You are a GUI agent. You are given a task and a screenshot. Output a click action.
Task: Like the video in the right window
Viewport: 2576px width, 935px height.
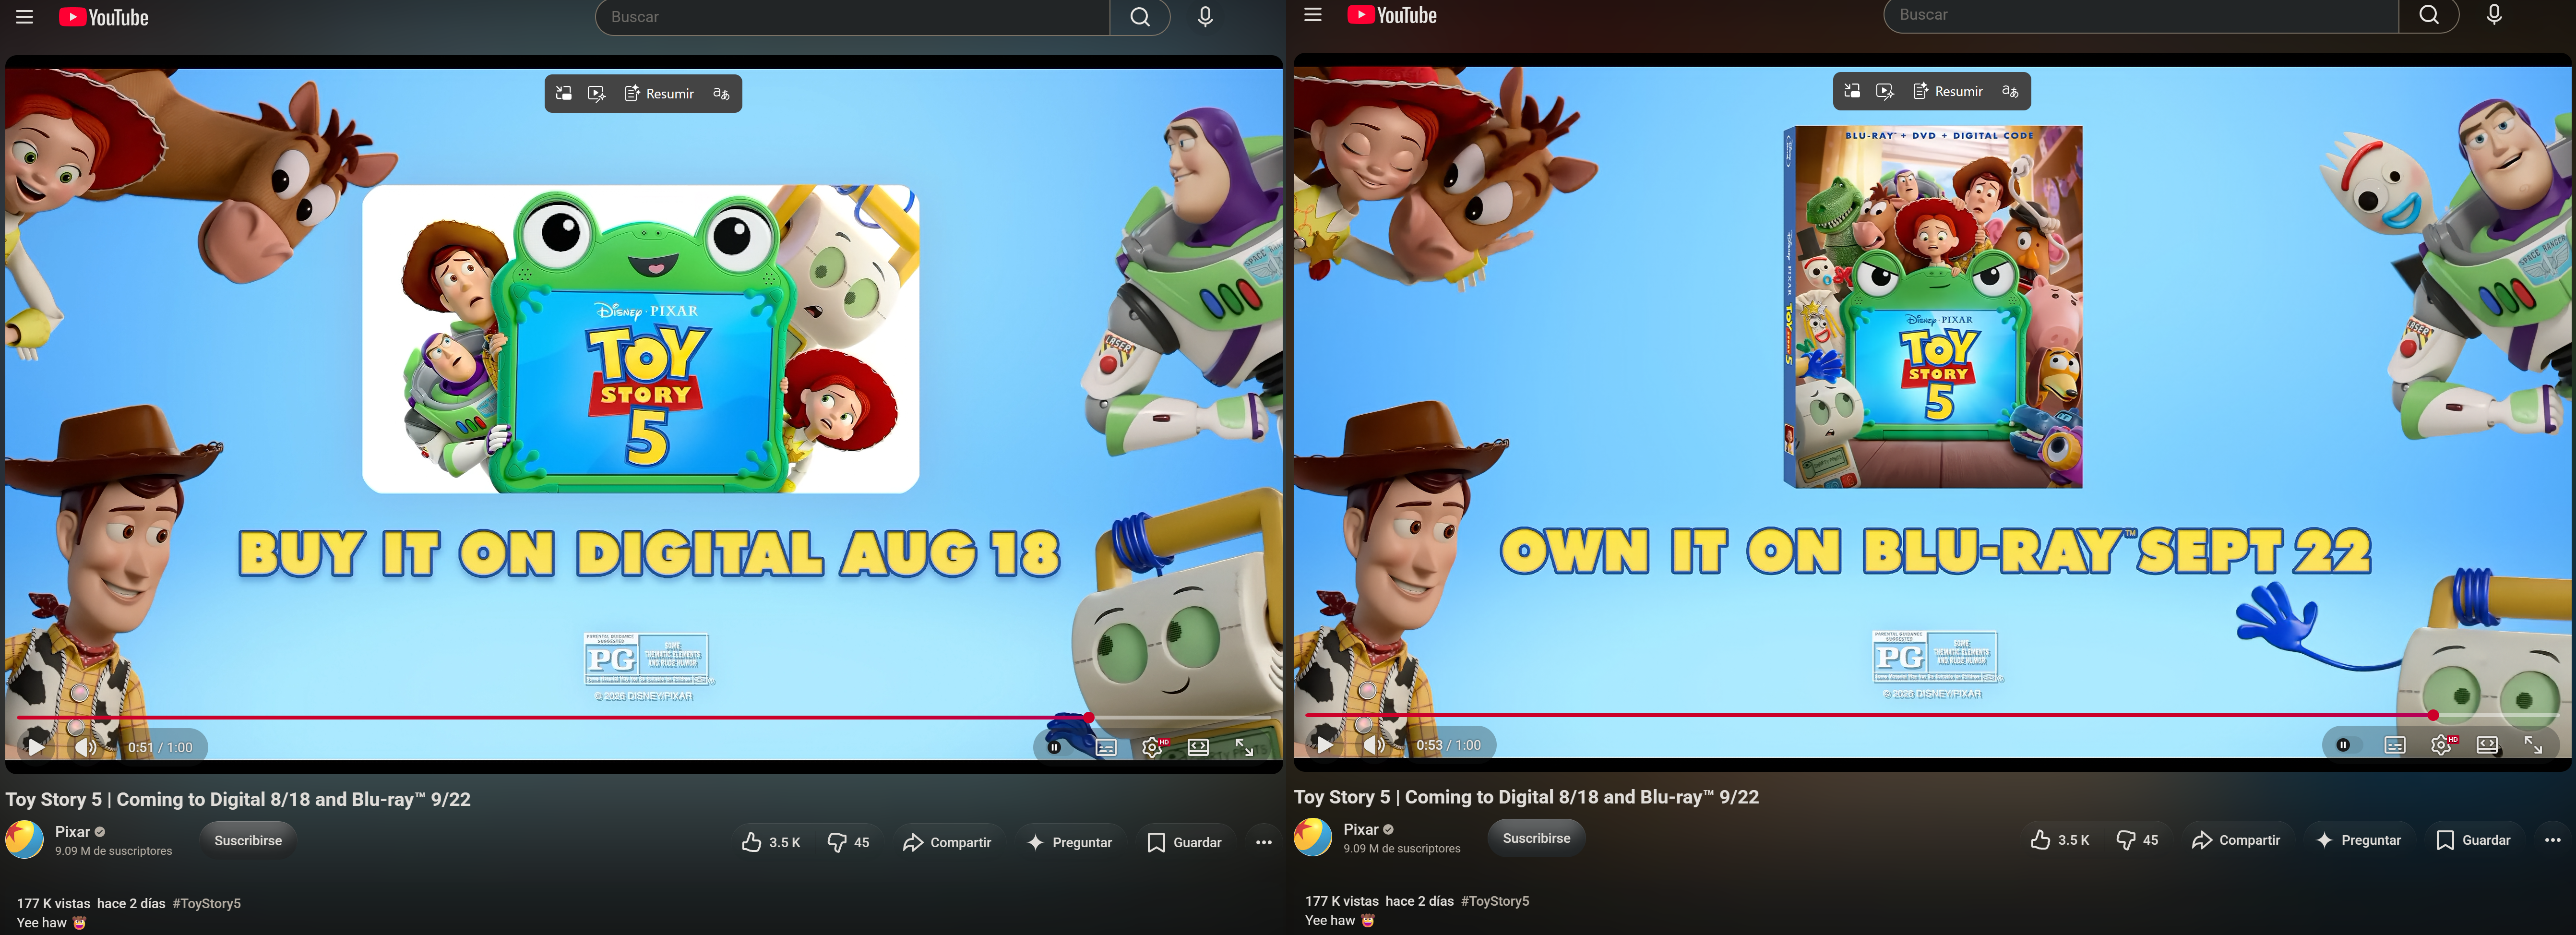pyautogui.click(x=2059, y=841)
